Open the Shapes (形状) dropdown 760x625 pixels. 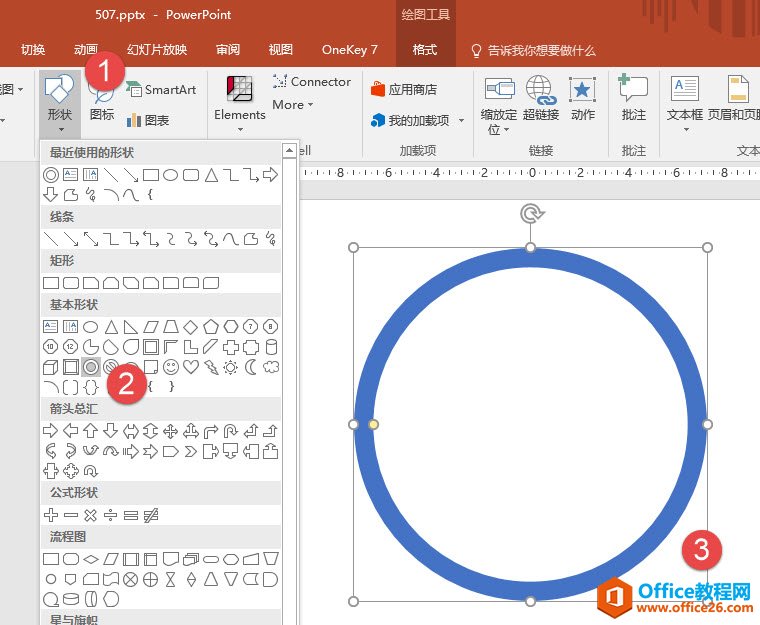[x=59, y=101]
